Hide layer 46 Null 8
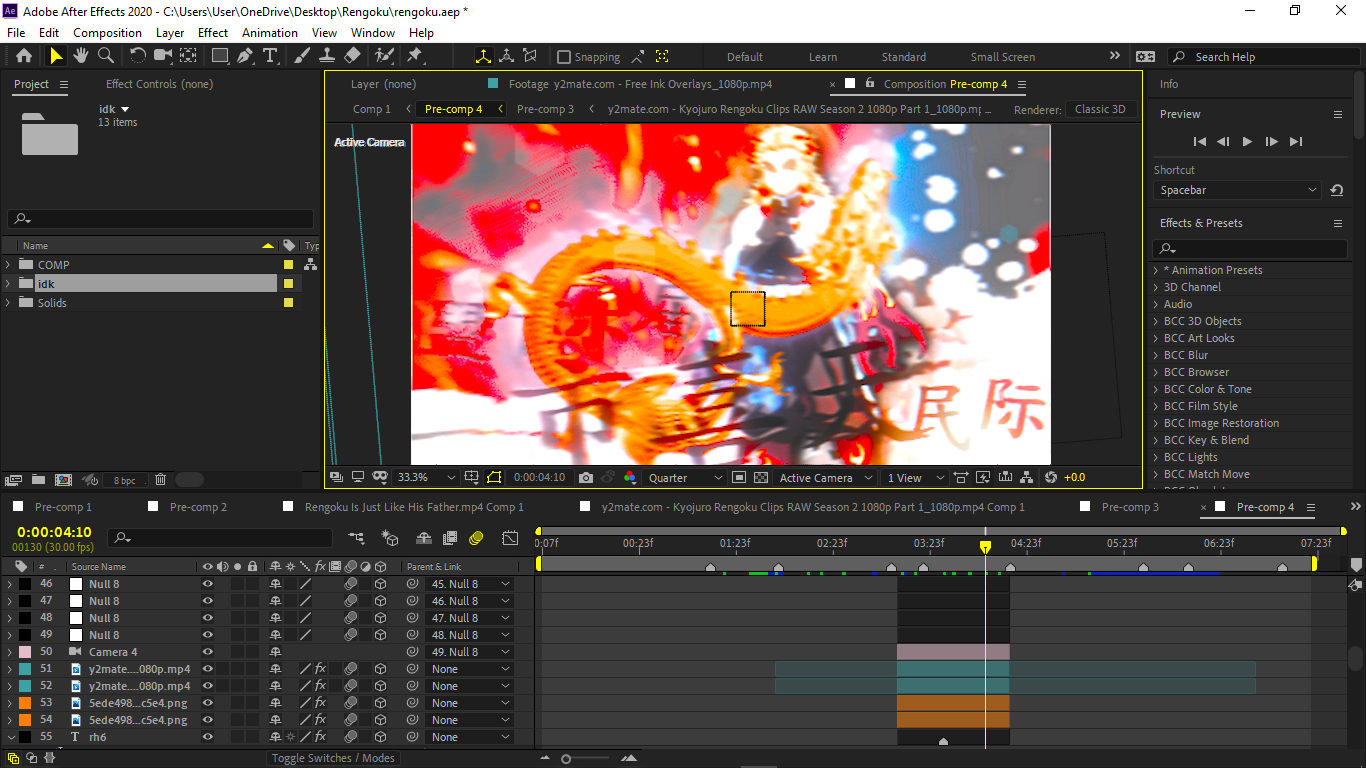1366x768 pixels. pyautogui.click(x=208, y=584)
